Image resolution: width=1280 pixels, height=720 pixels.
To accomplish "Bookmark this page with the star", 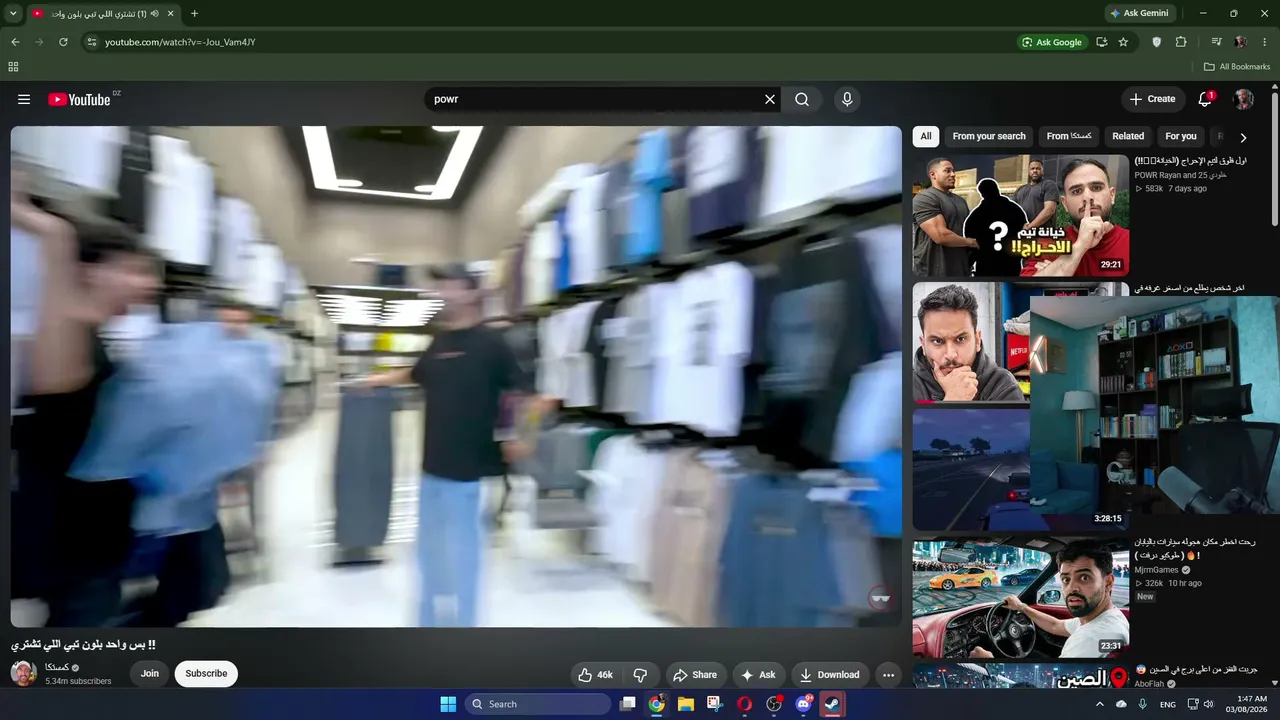I will pyautogui.click(x=1123, y=42).
